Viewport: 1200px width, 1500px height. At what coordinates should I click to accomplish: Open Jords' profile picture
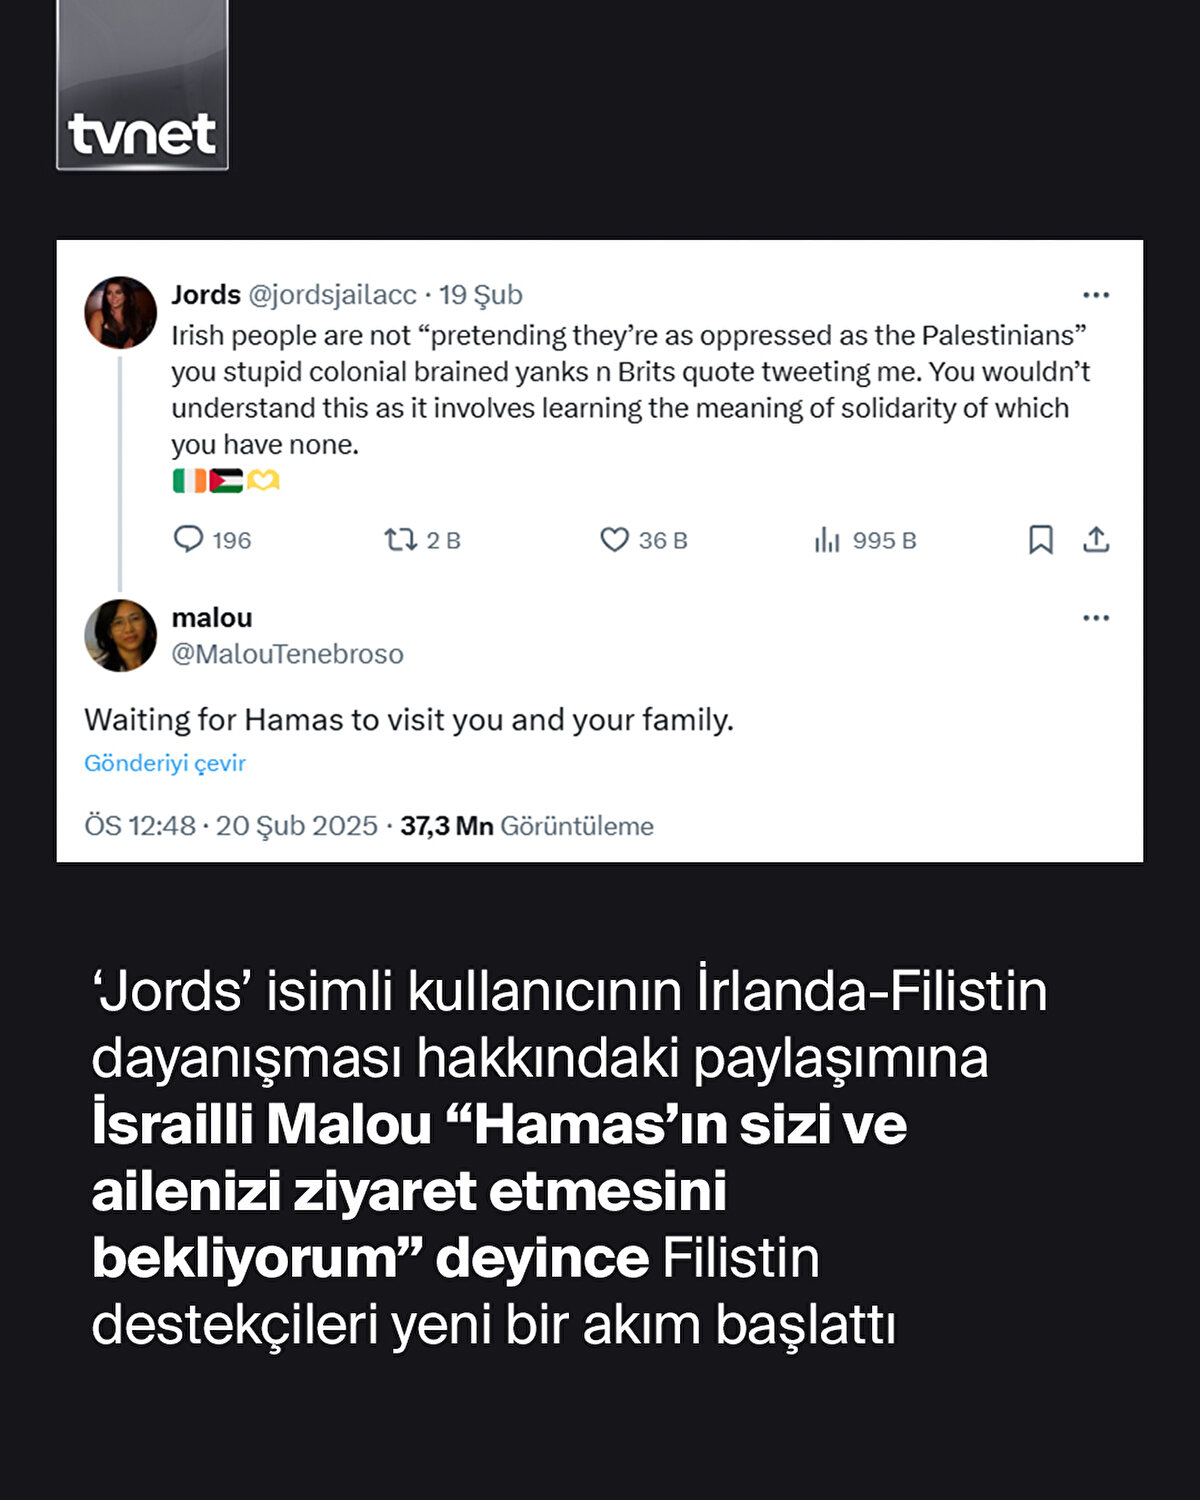click(x=121, y=313)
